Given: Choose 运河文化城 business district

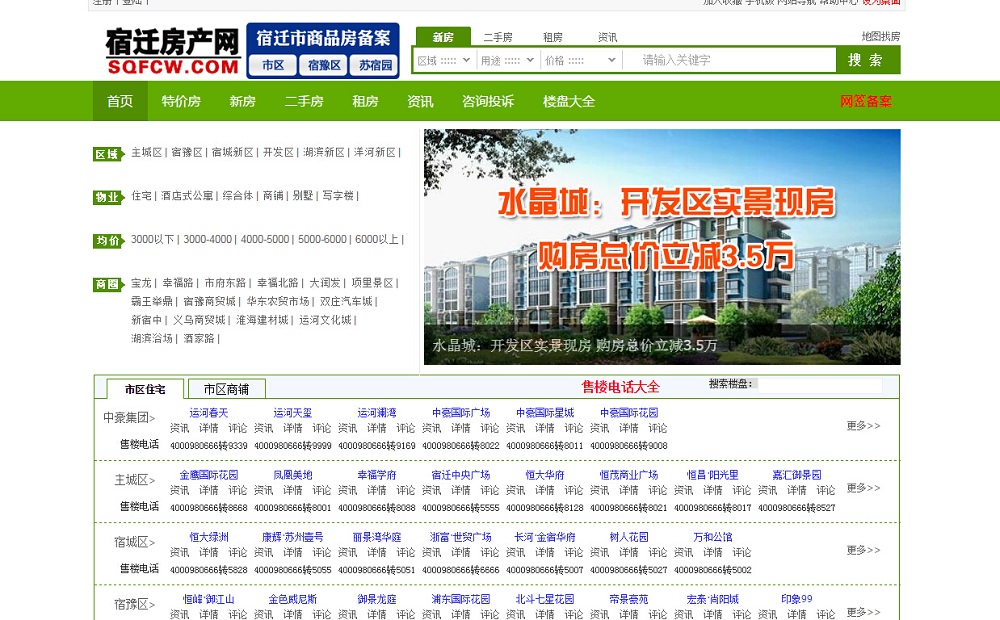Looking at the screenshot, I should (x=325, y=320).
